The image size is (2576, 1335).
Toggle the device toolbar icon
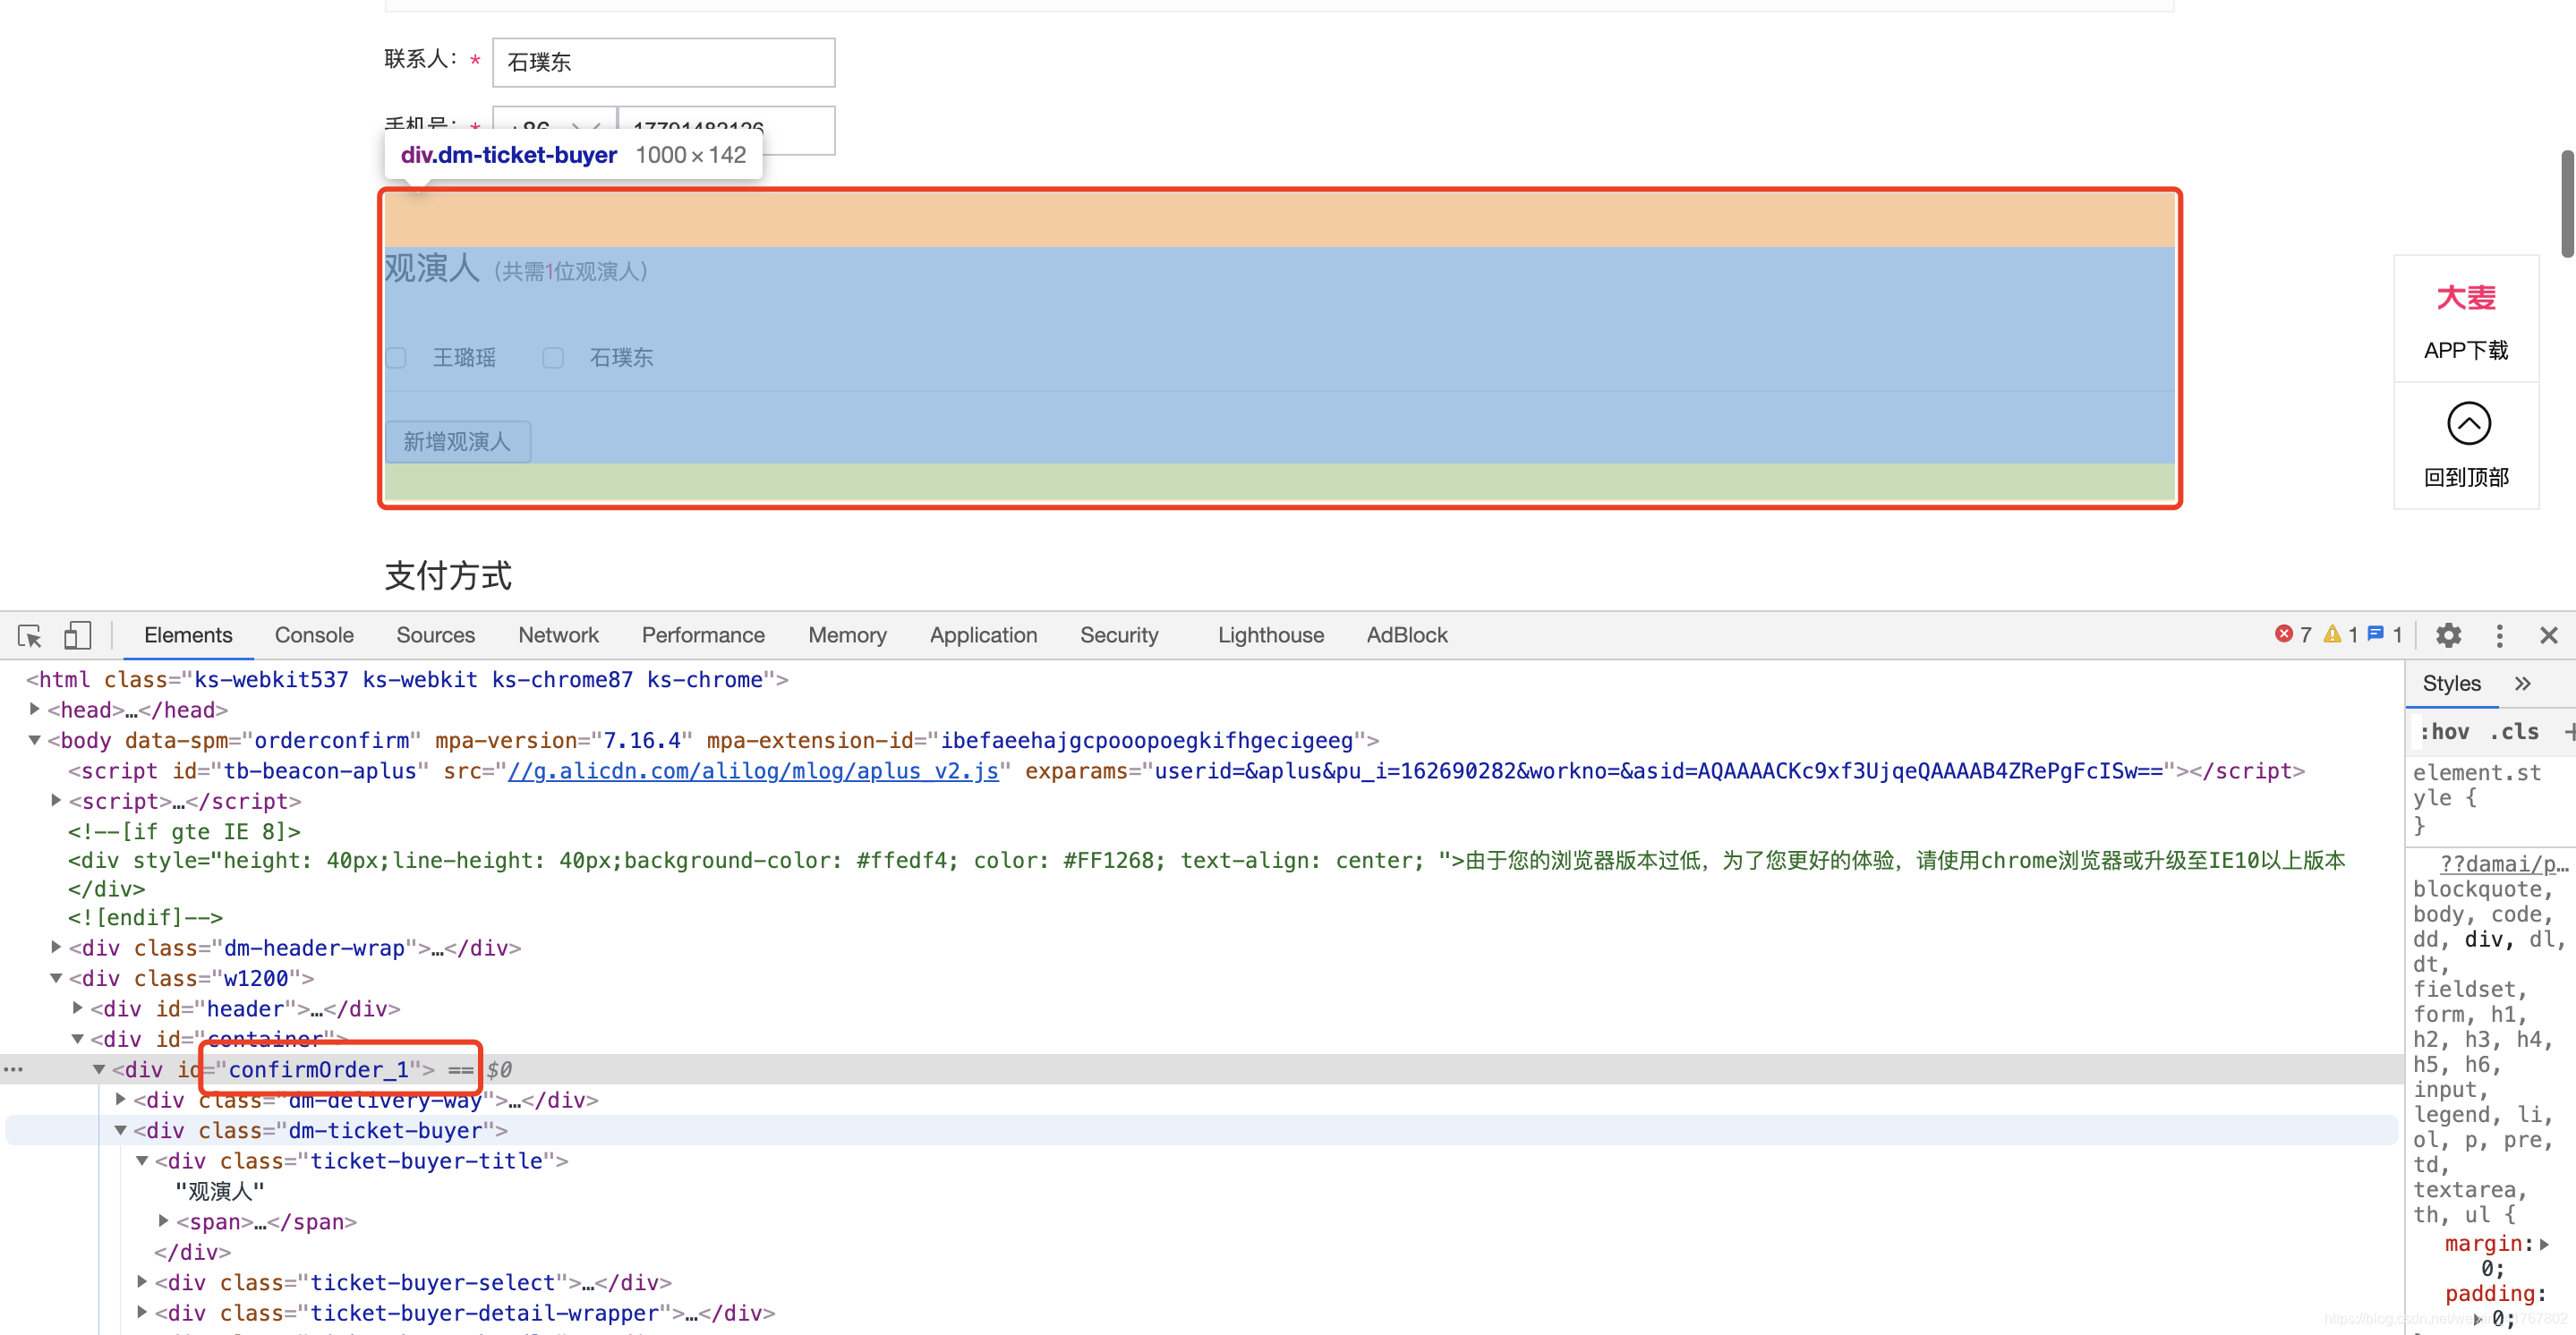pyautogui.click(x=77, y=635)
